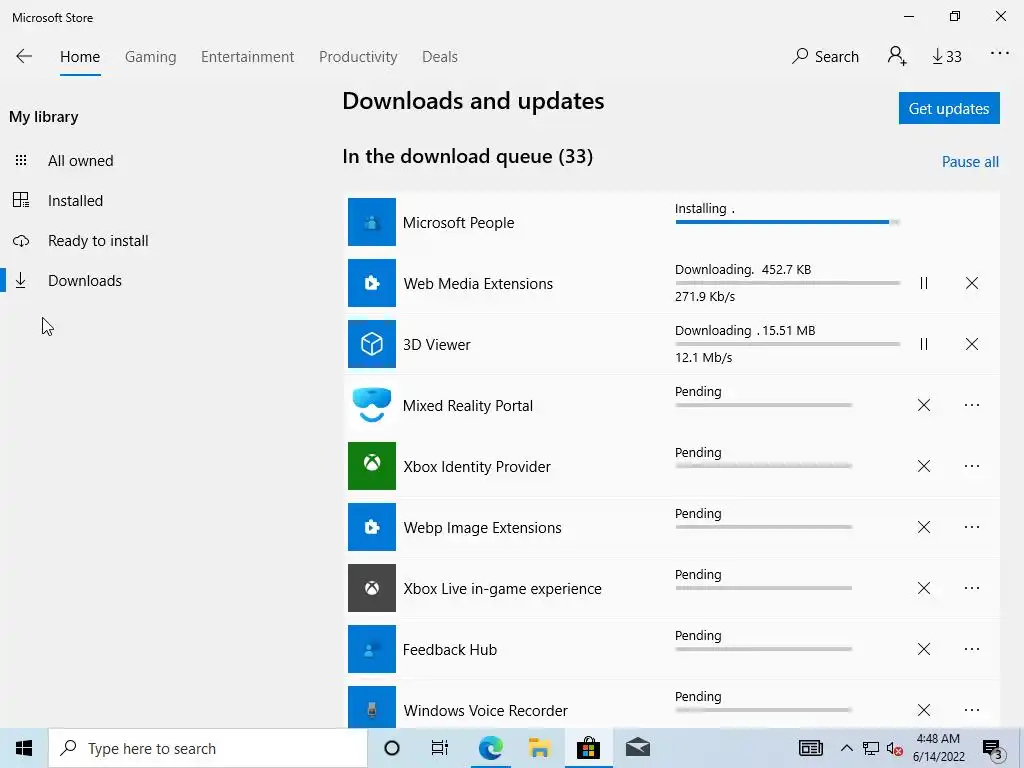Open Cortana from the taskbar
This screenshot has height=768, width=1024.
(392, 748)
